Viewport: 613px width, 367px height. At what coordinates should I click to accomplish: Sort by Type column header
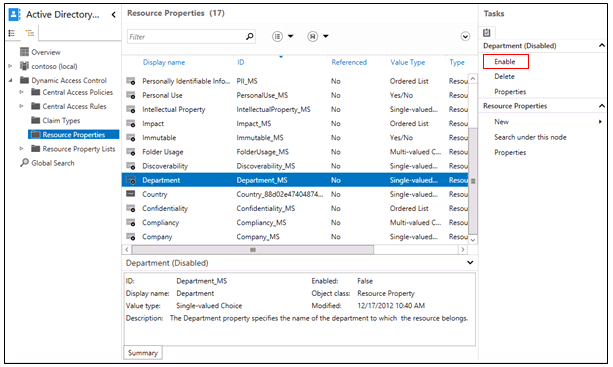457,63
